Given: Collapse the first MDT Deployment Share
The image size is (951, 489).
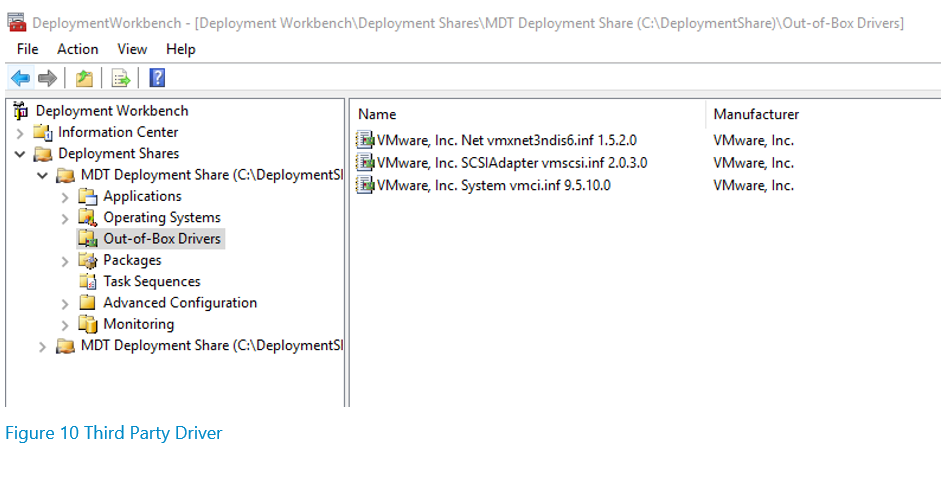Looking at the screenshot, I should point(42,176).
